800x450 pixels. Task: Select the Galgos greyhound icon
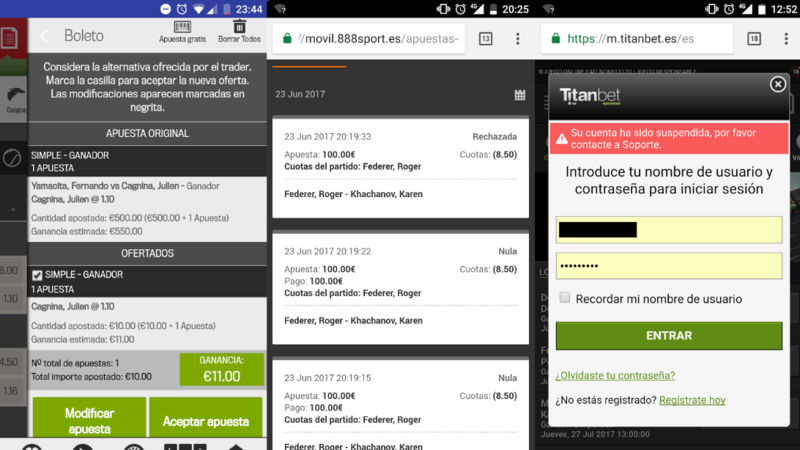(15, 99)
